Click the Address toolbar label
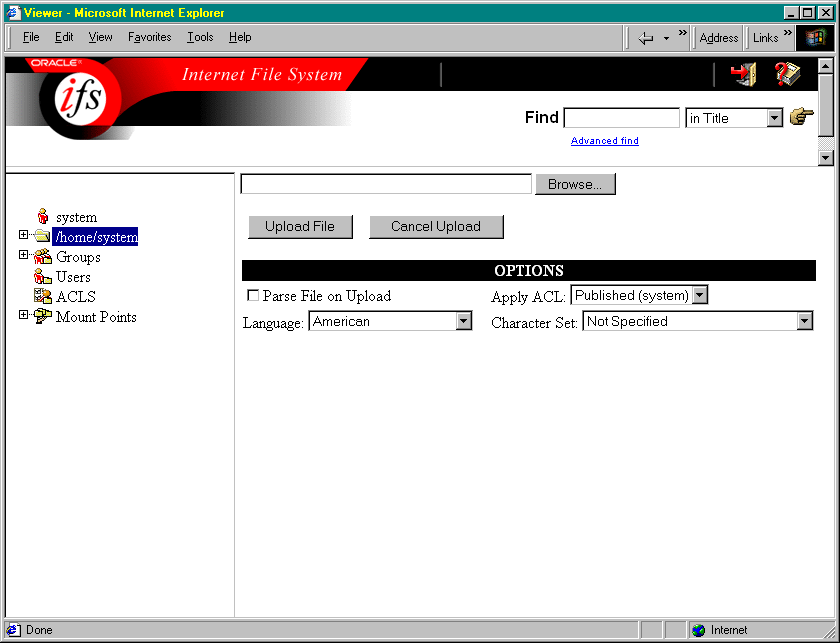This screenshot has height=643, width=840. point(719,38)
